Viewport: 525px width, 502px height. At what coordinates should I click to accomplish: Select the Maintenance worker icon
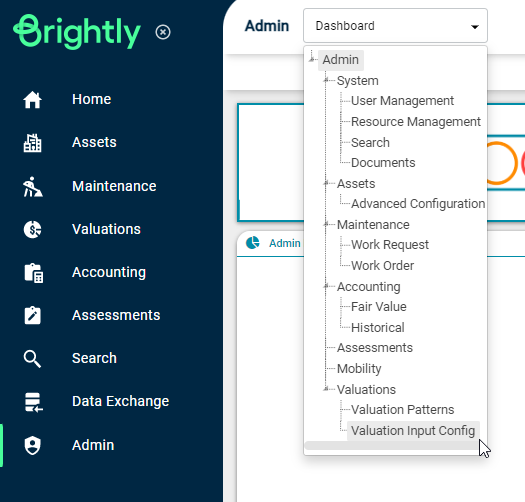click(32, 187)
